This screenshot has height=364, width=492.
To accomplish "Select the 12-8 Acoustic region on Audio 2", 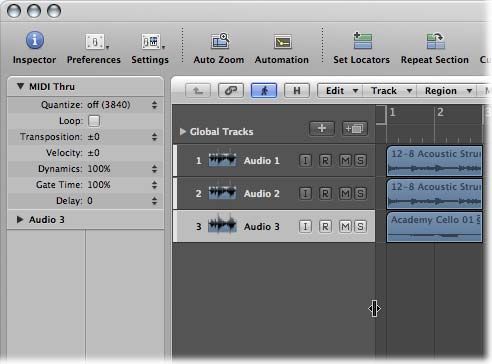I will tap(434, 194).
